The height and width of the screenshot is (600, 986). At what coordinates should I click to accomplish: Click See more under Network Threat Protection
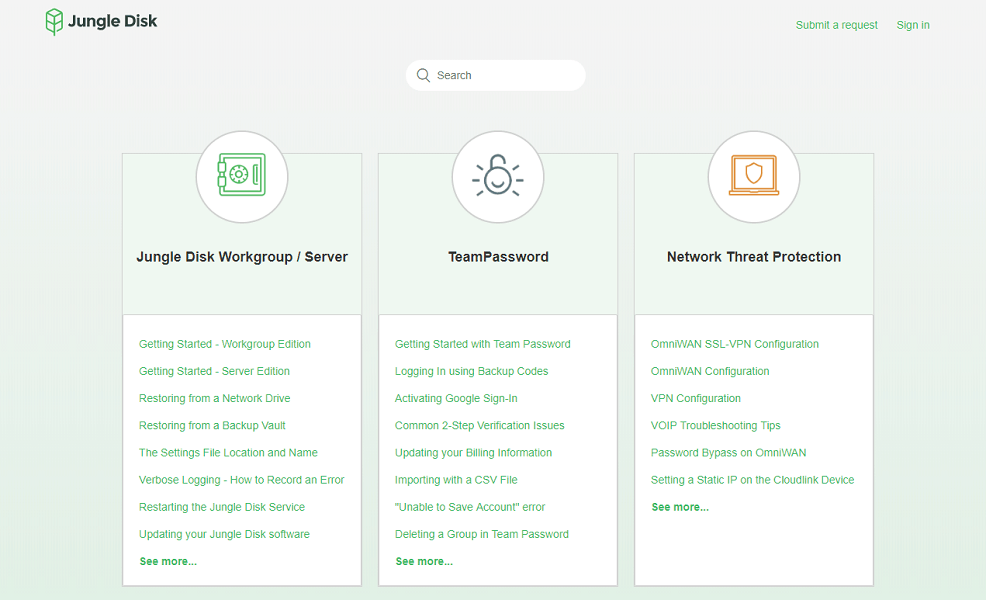[680, 507]
